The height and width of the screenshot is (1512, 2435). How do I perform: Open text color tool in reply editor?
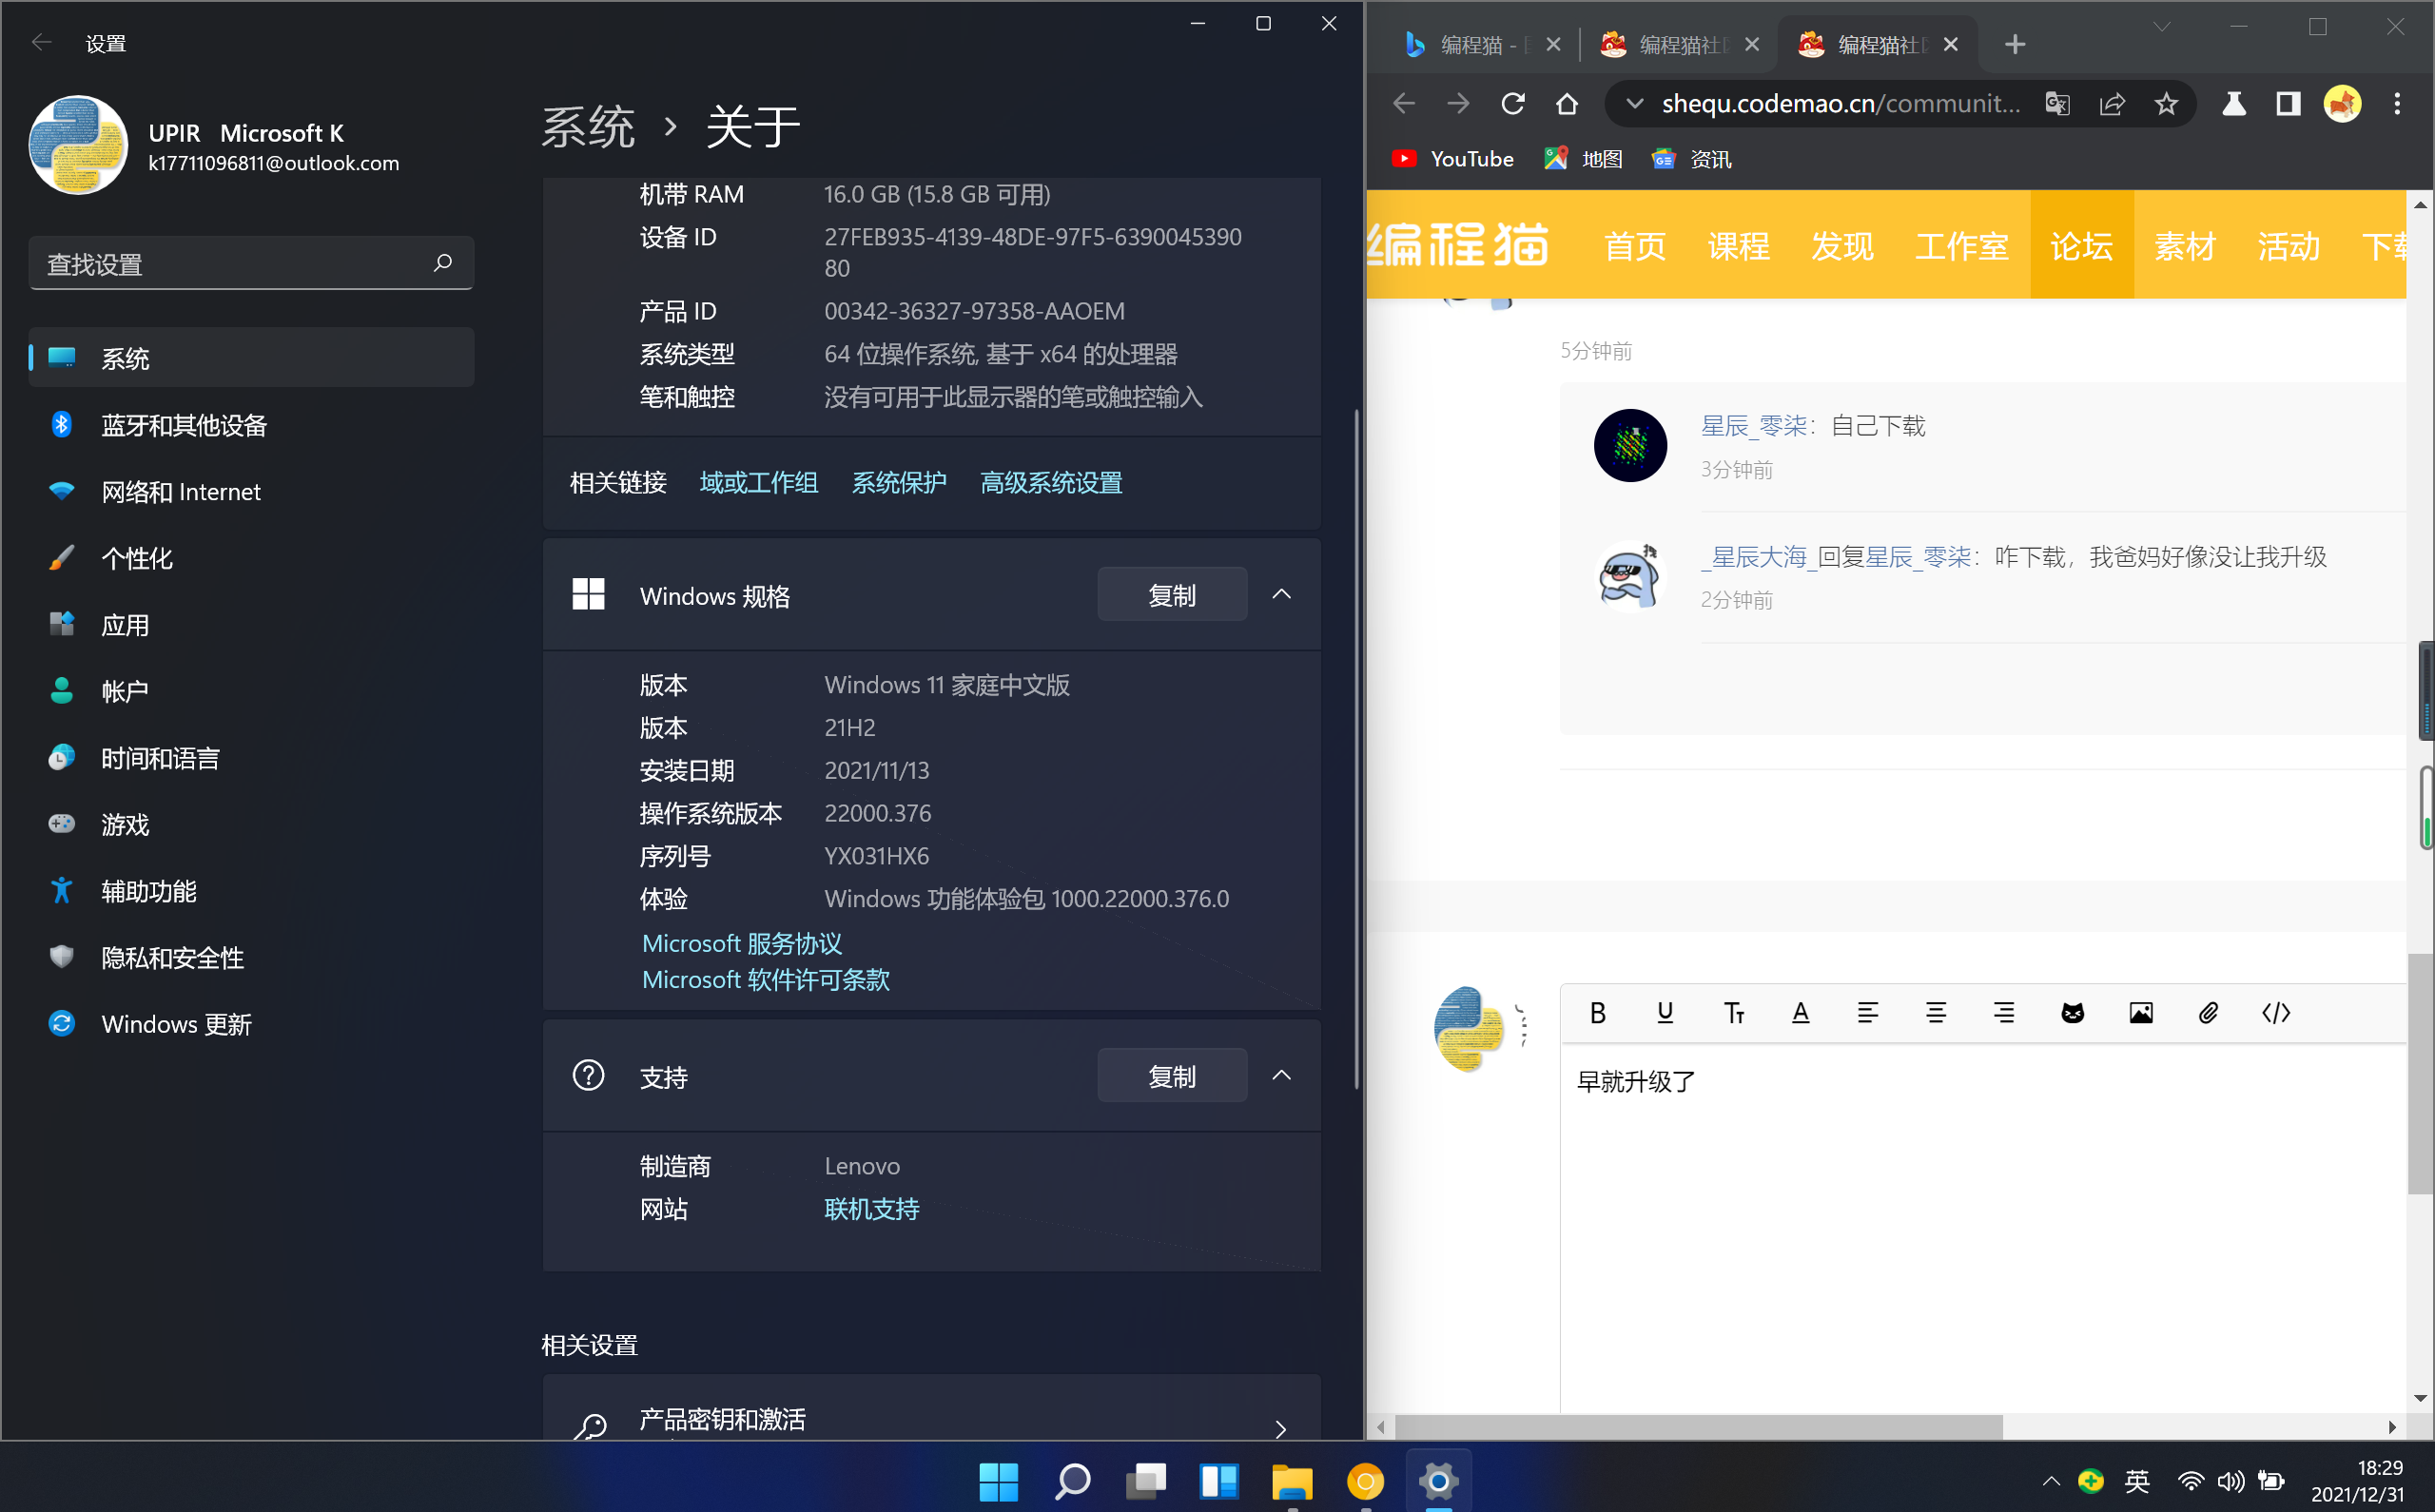tap(1801, 1013)
